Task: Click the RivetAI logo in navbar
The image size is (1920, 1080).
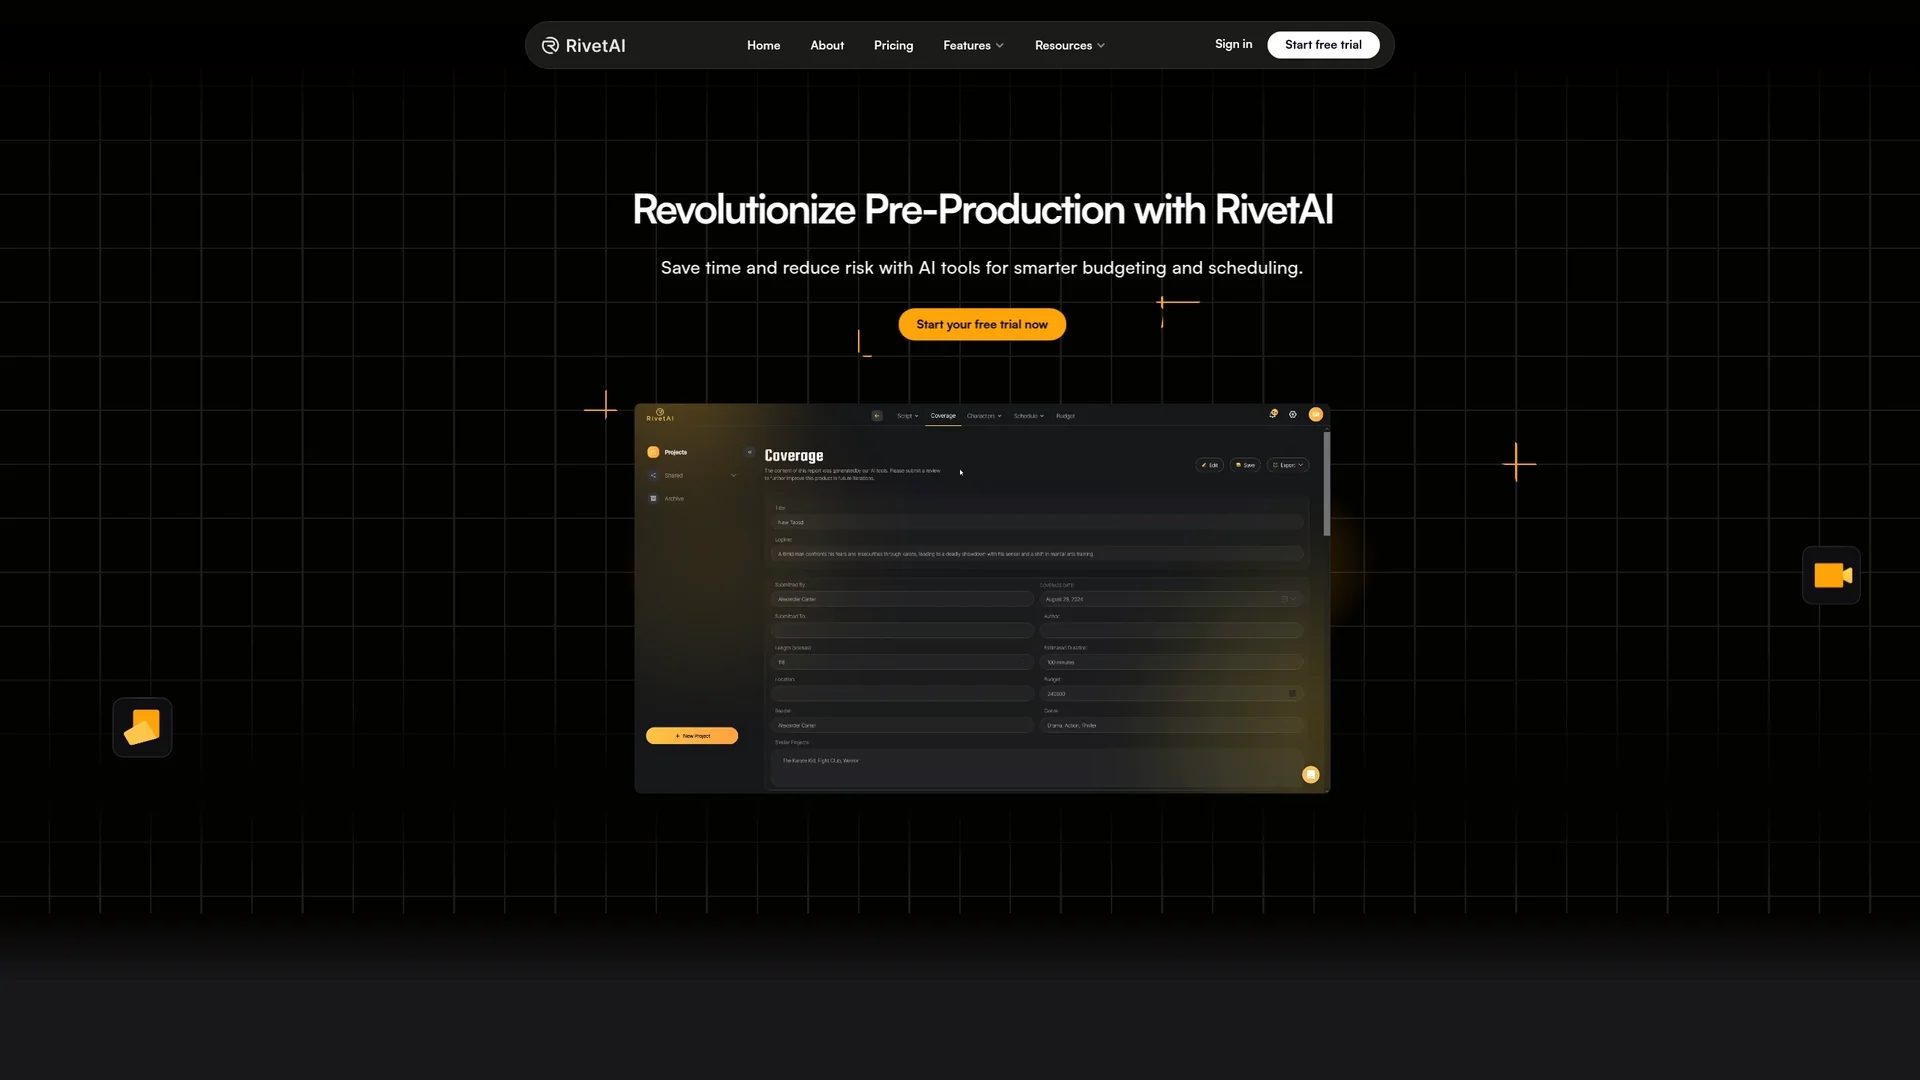Action: (x=583, y=45)
